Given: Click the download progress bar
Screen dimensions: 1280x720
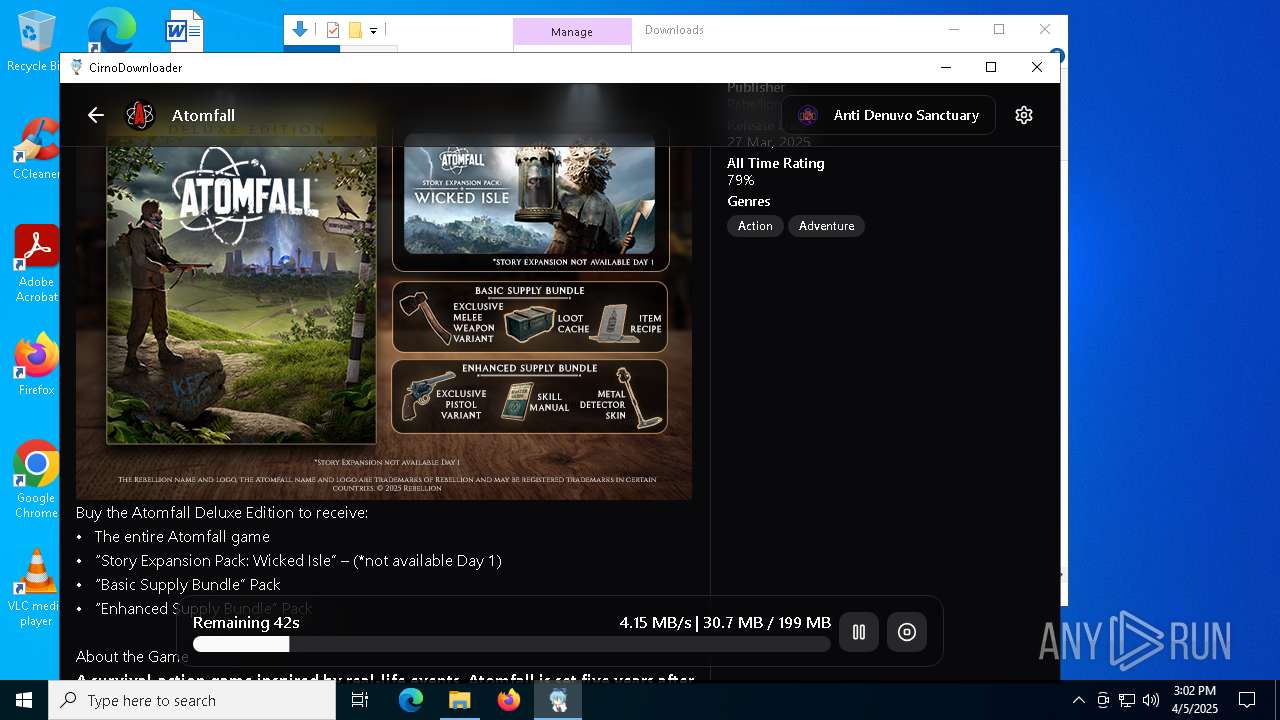Looking at the screenshot, I should point(512,645).
